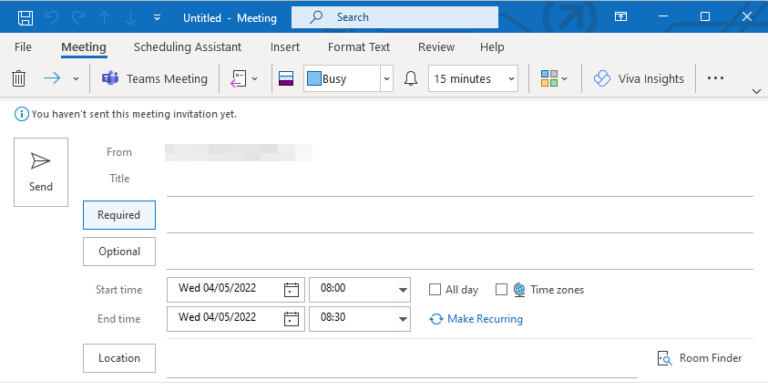The height and width of the screenshot is (391, 768).
Task: Enable the Time zones checkbox
Action: tap(501, 290)
